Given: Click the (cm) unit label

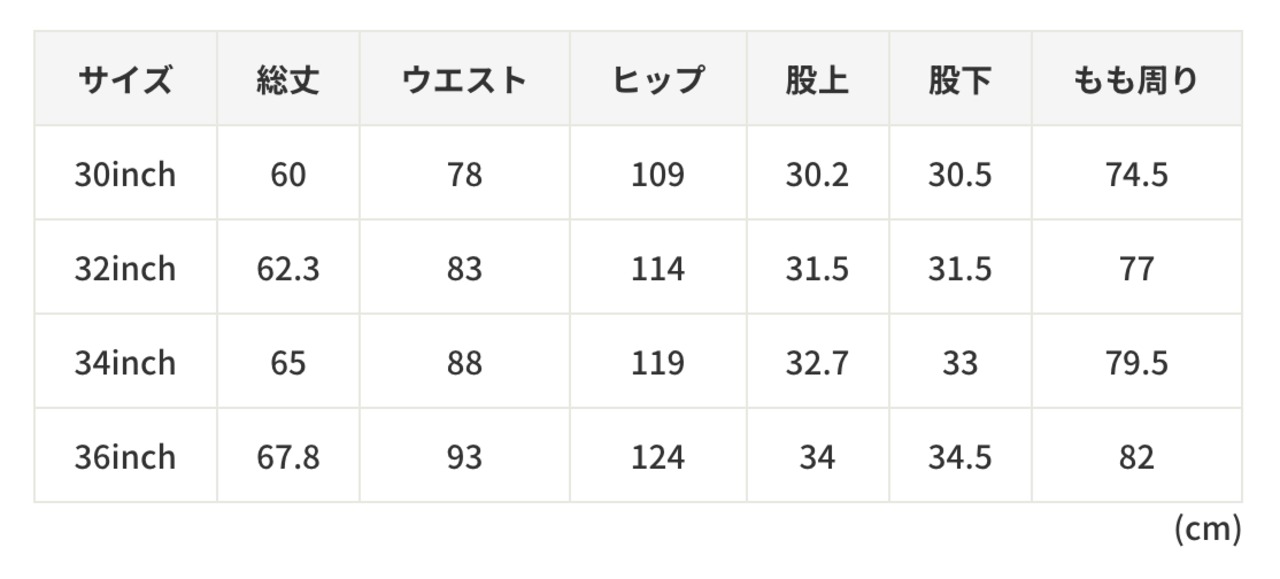Looking at the screenshot, I should pos(1208,529).
